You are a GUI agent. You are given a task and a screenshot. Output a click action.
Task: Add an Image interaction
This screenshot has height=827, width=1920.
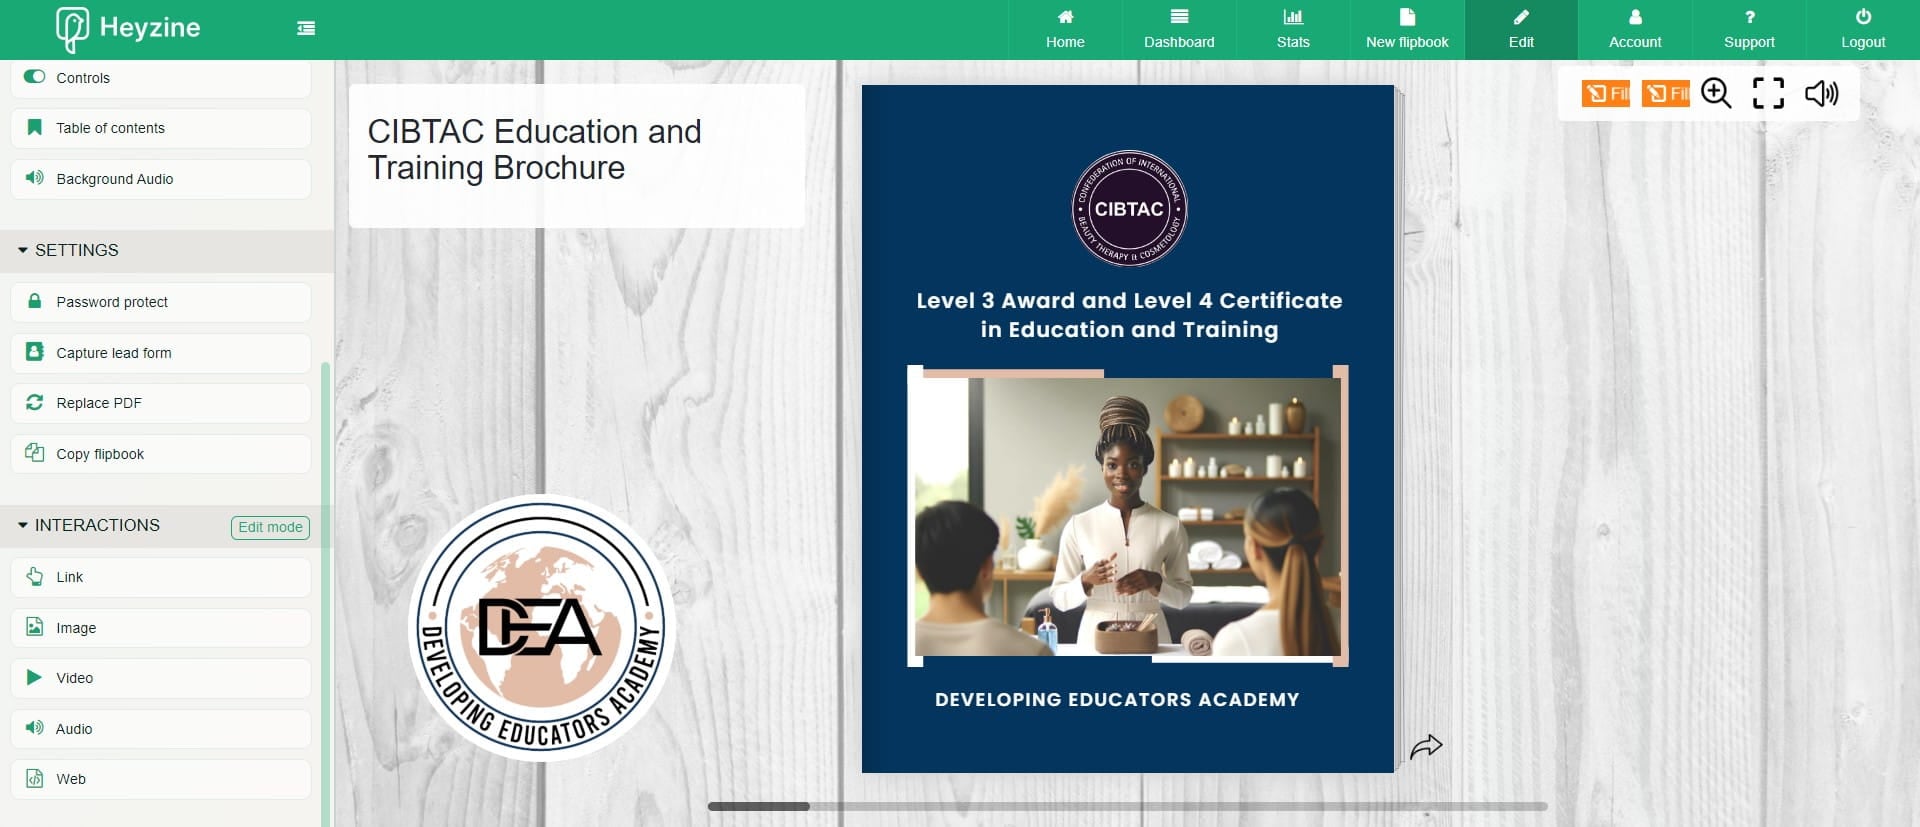tap(161, 628)
